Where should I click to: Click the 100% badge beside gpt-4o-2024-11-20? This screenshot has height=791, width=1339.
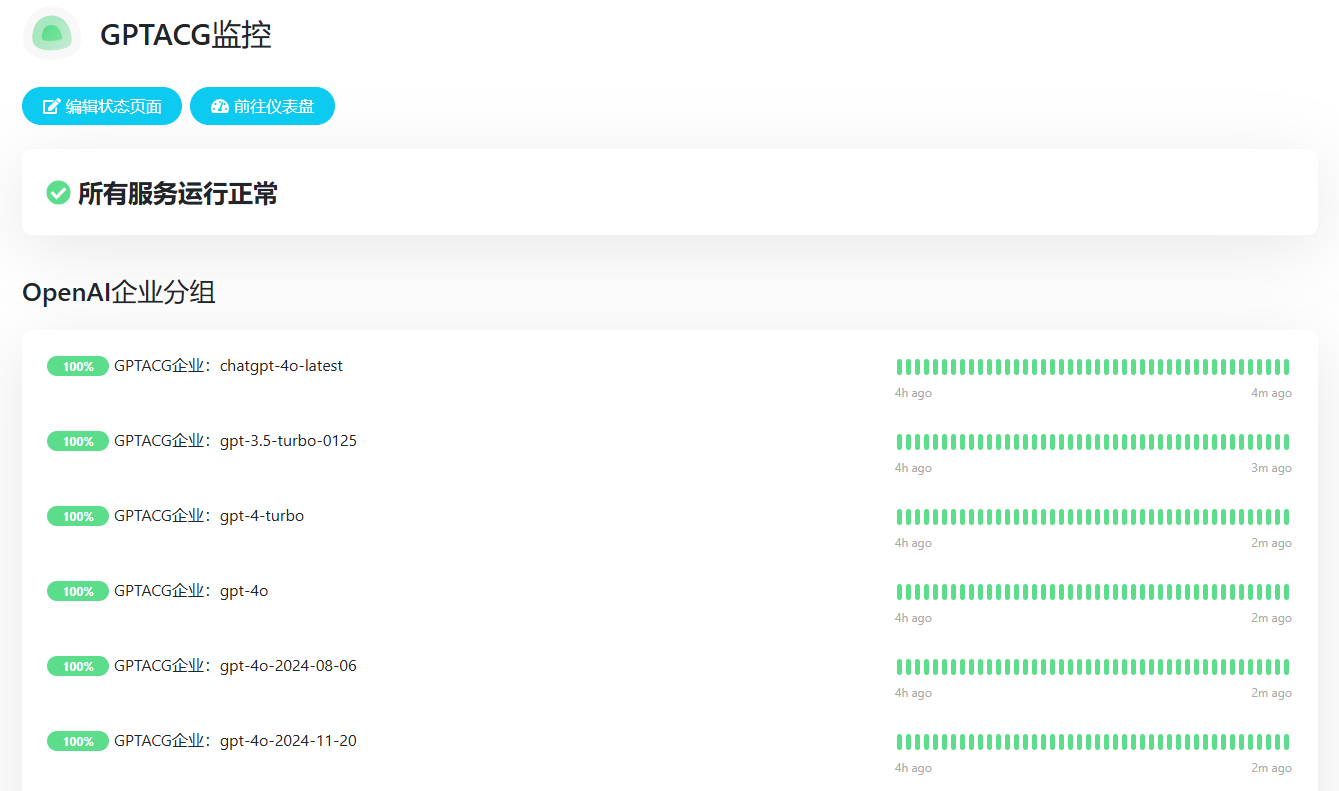[78, 741]
